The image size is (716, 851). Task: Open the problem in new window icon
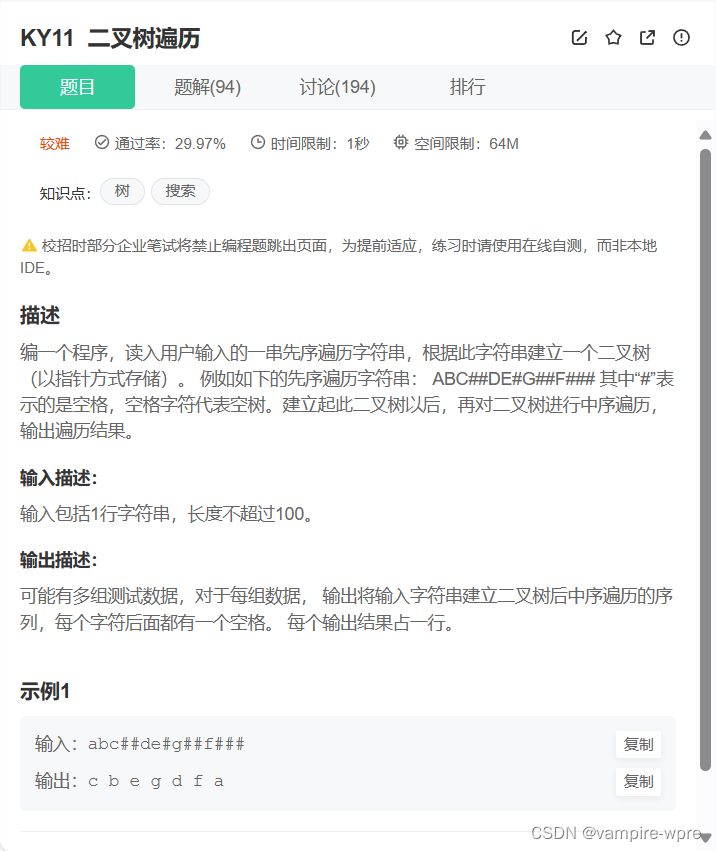pyautogui.click(x=647, y=37)
